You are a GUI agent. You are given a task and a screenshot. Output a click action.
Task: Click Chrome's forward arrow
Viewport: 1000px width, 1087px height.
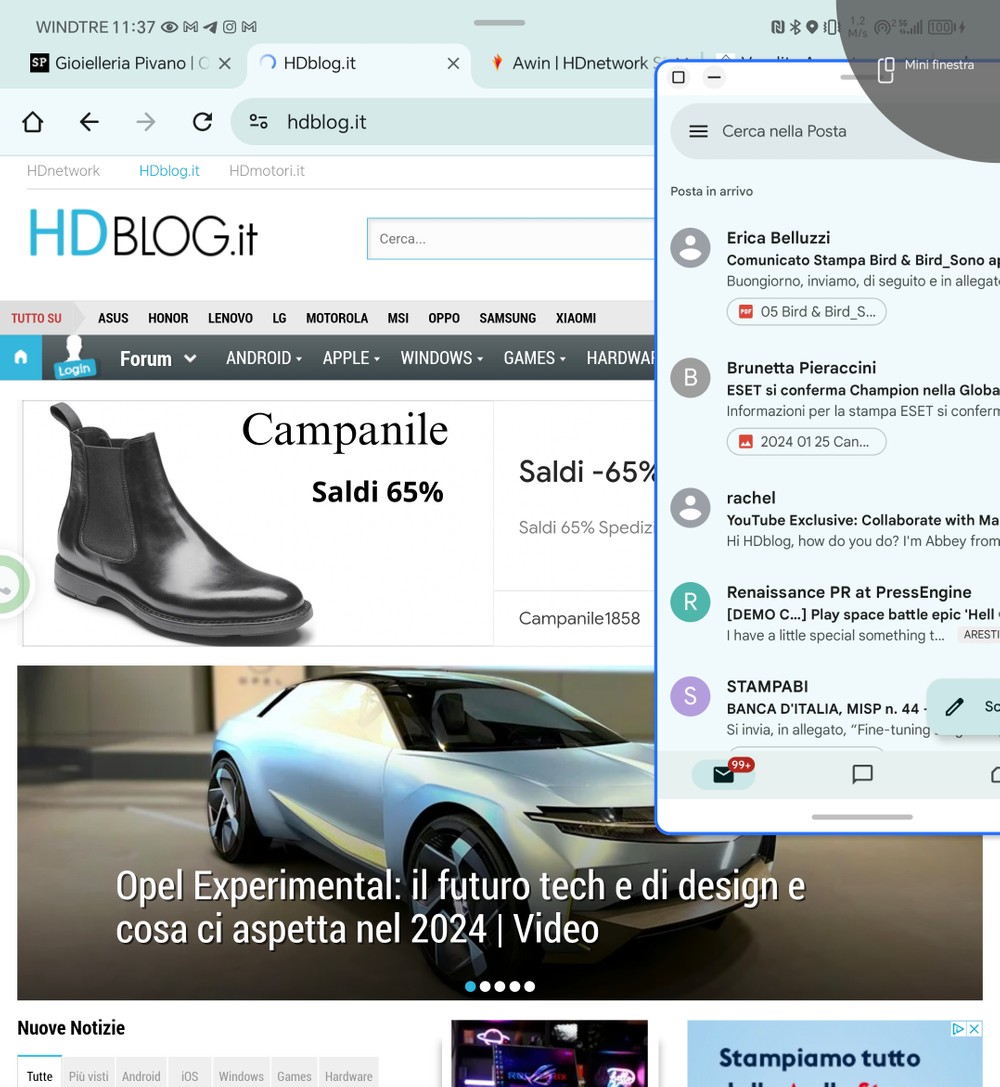click(x=146, y=122)
